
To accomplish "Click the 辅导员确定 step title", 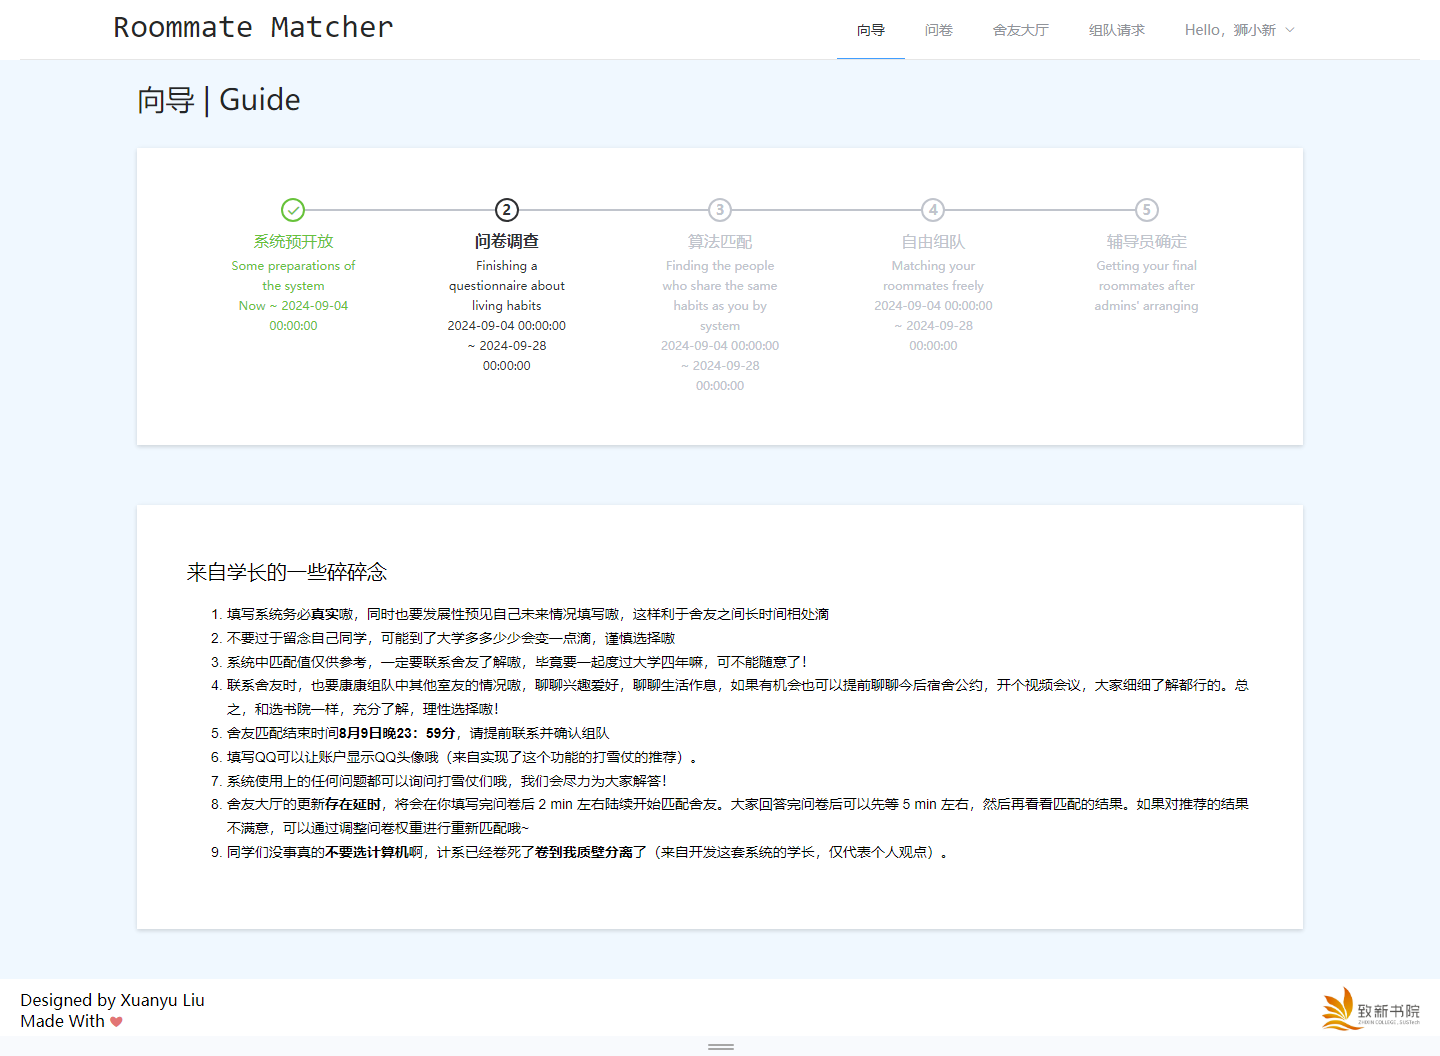I will pos(1147,241).
